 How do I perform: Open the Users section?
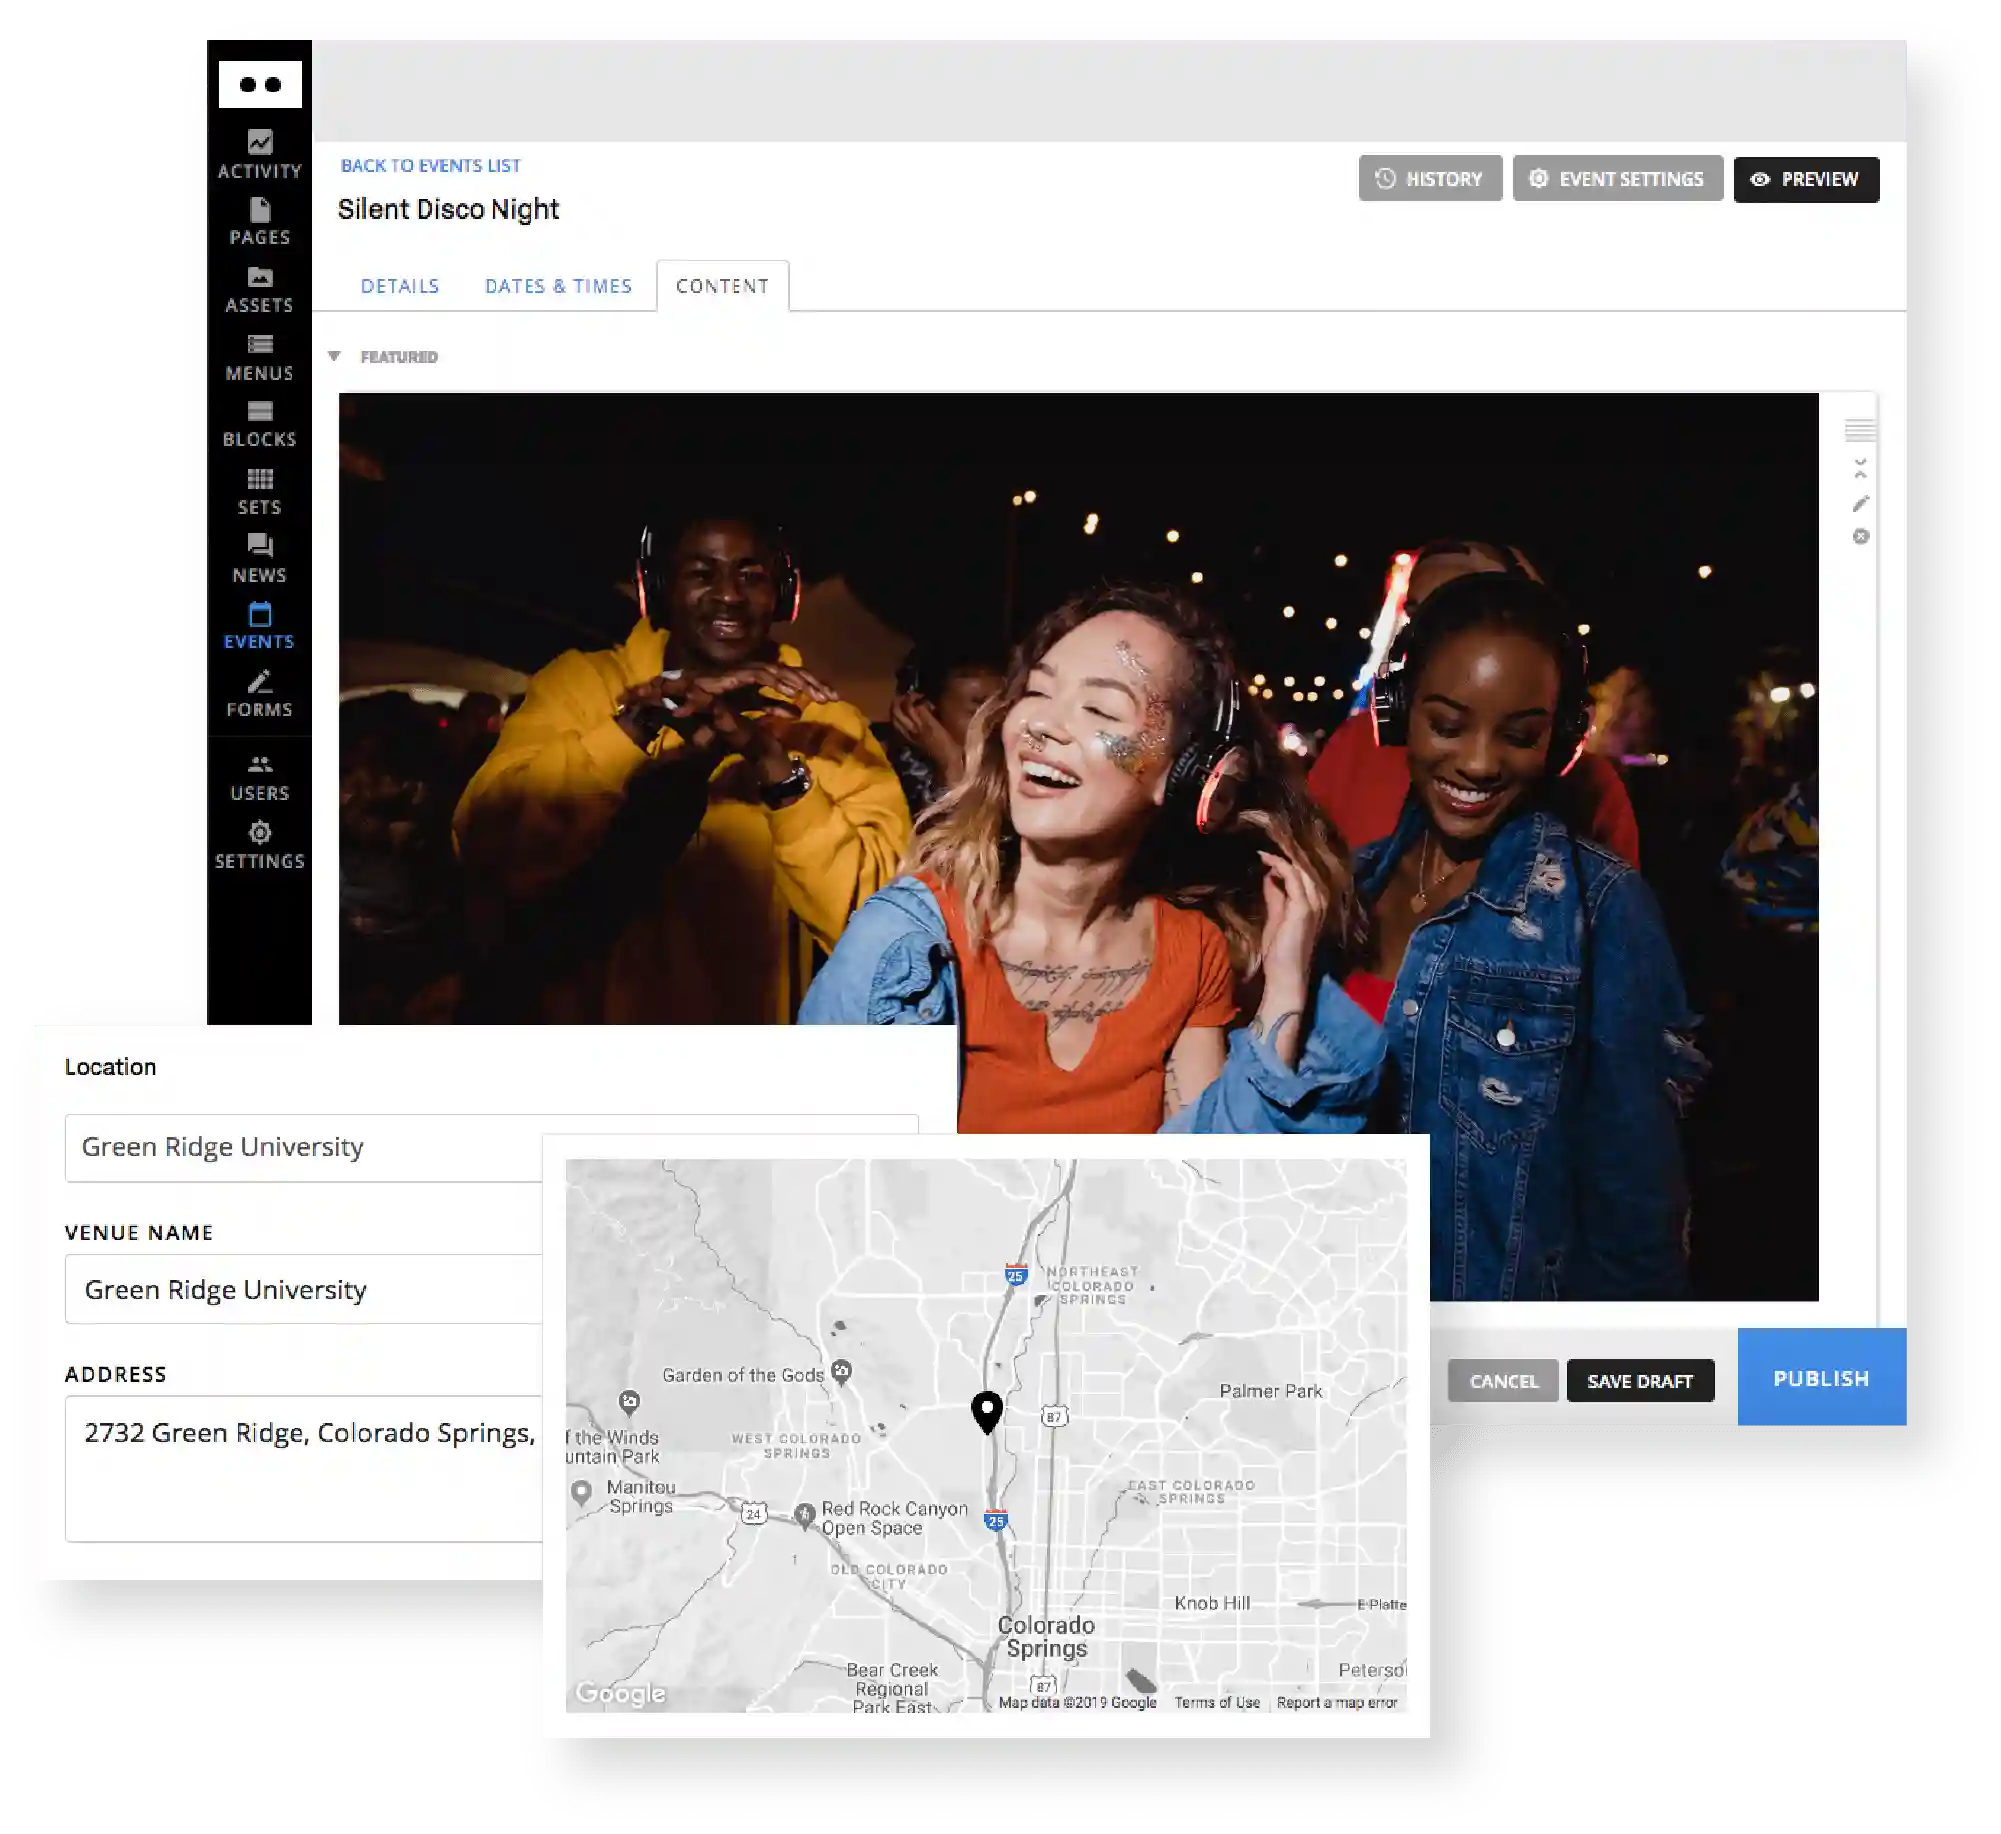coord(260,778)
